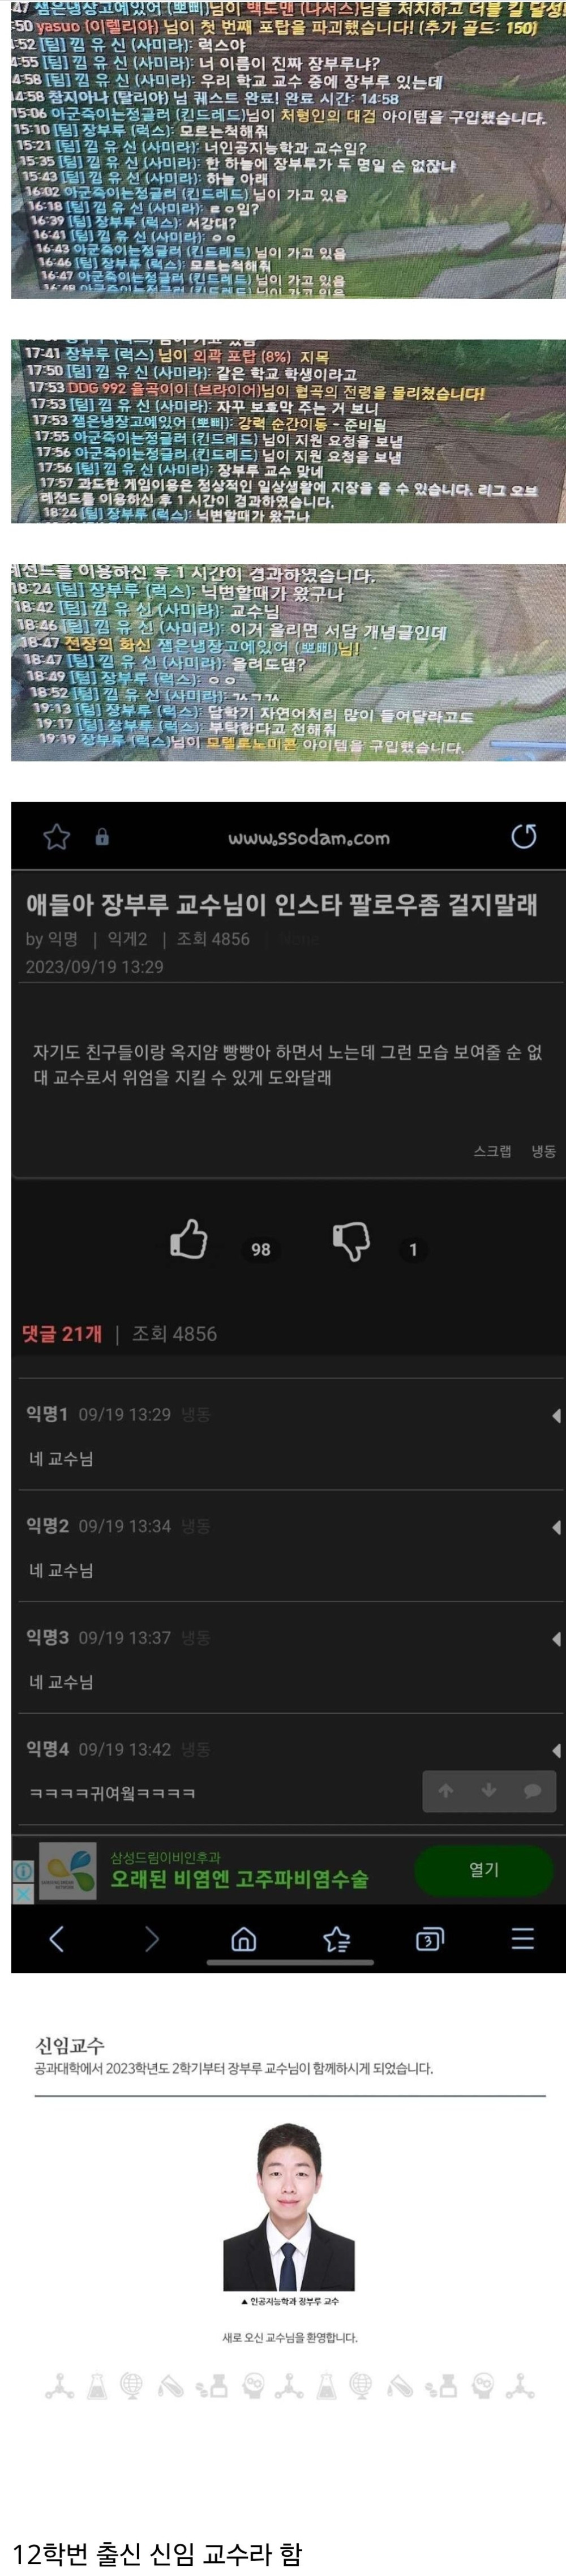Tap the 스크랩 link under the post

492,1151
